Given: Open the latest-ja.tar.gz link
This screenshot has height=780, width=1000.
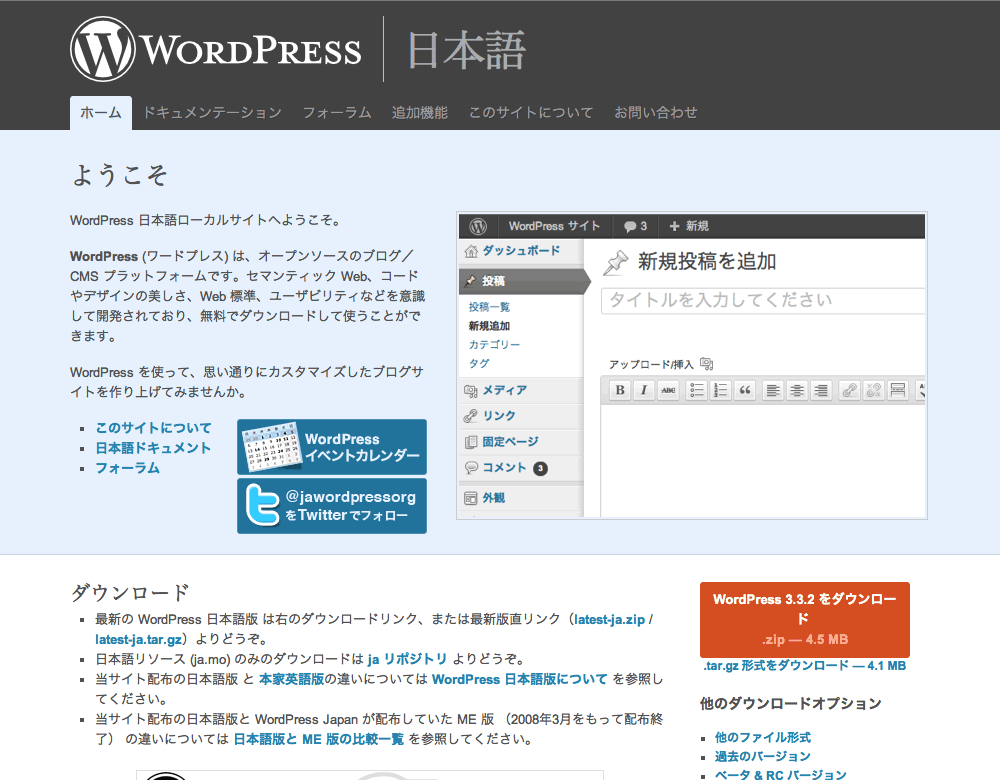Looking at the screenshot, I should click(138, 639).
